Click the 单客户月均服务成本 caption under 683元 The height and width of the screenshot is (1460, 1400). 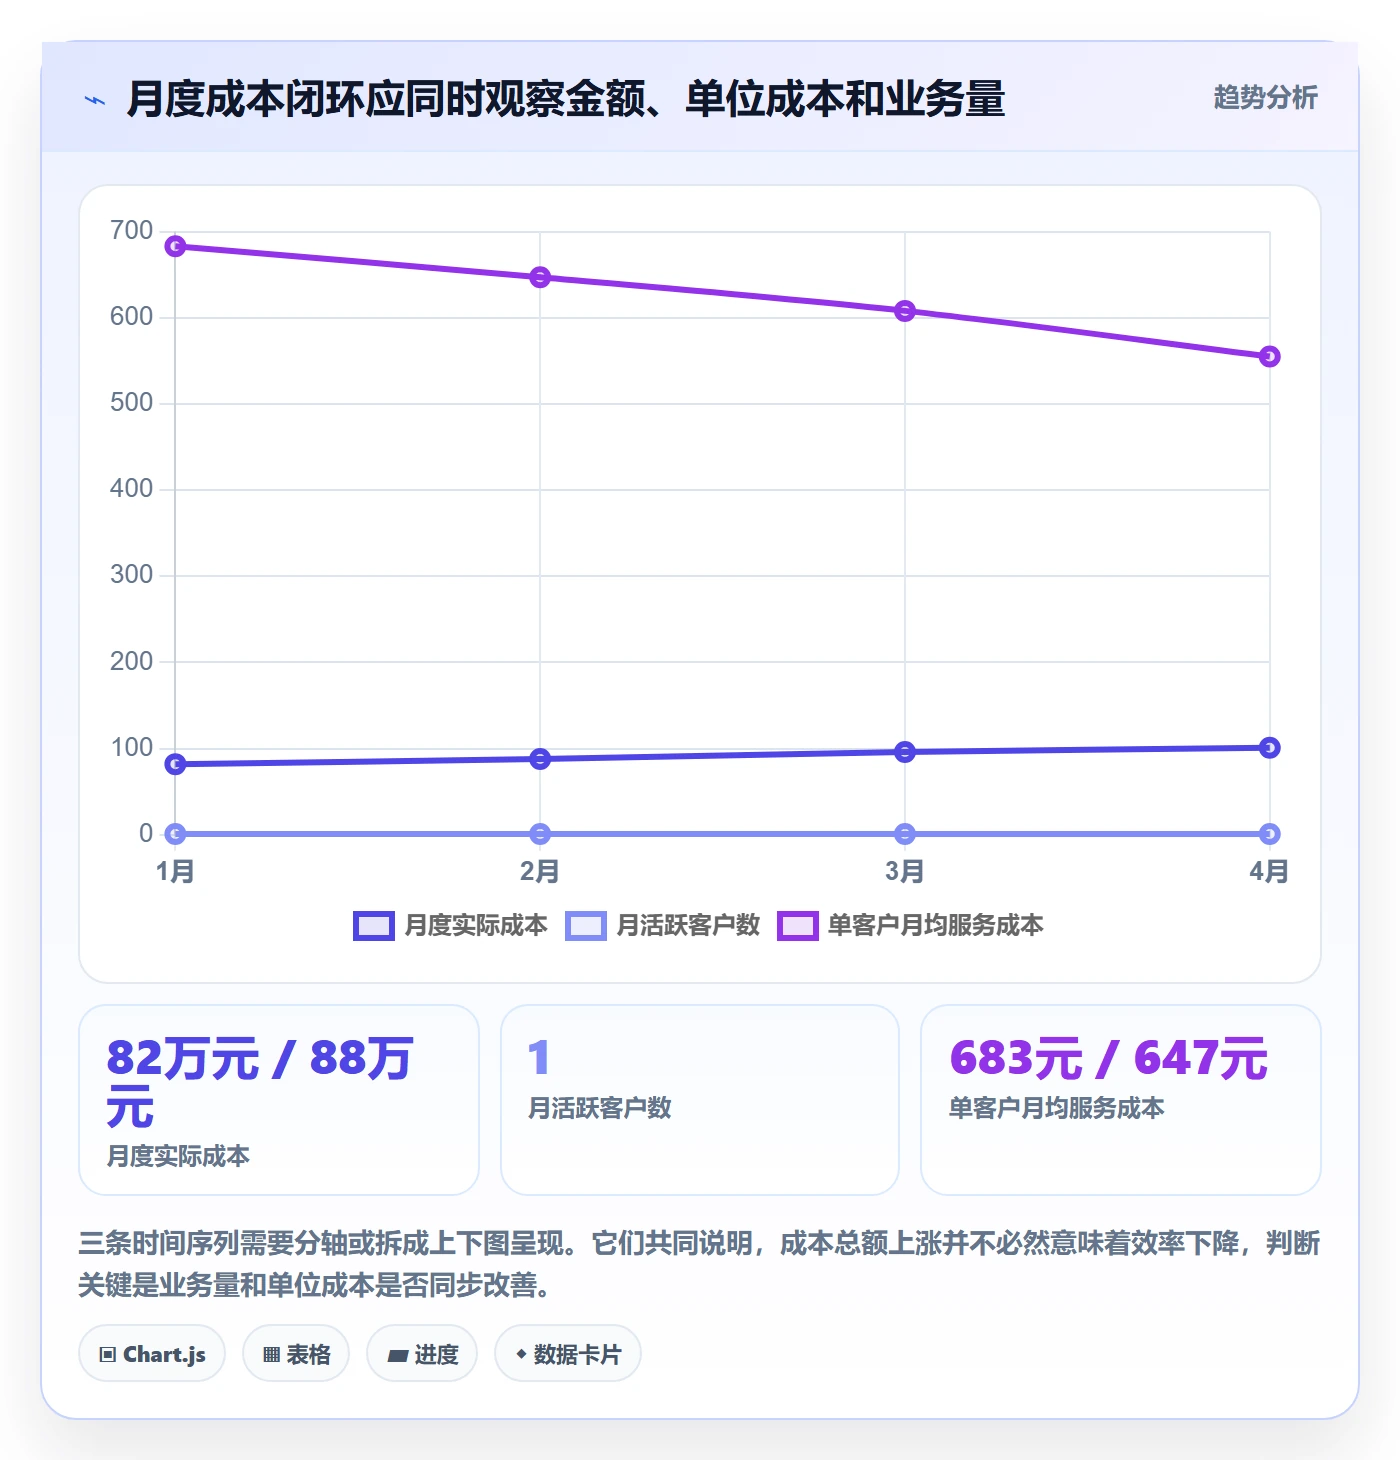tap(1057, 1108)
